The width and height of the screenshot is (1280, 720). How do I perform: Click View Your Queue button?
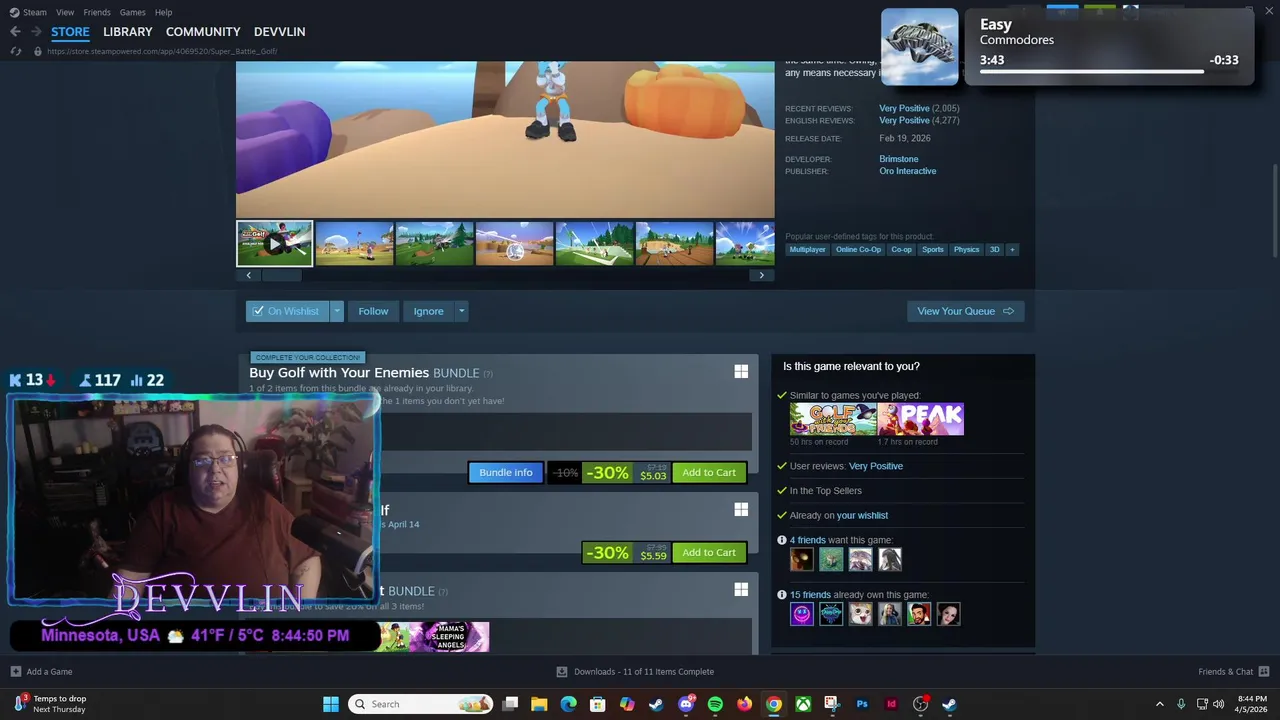[965, 311]
